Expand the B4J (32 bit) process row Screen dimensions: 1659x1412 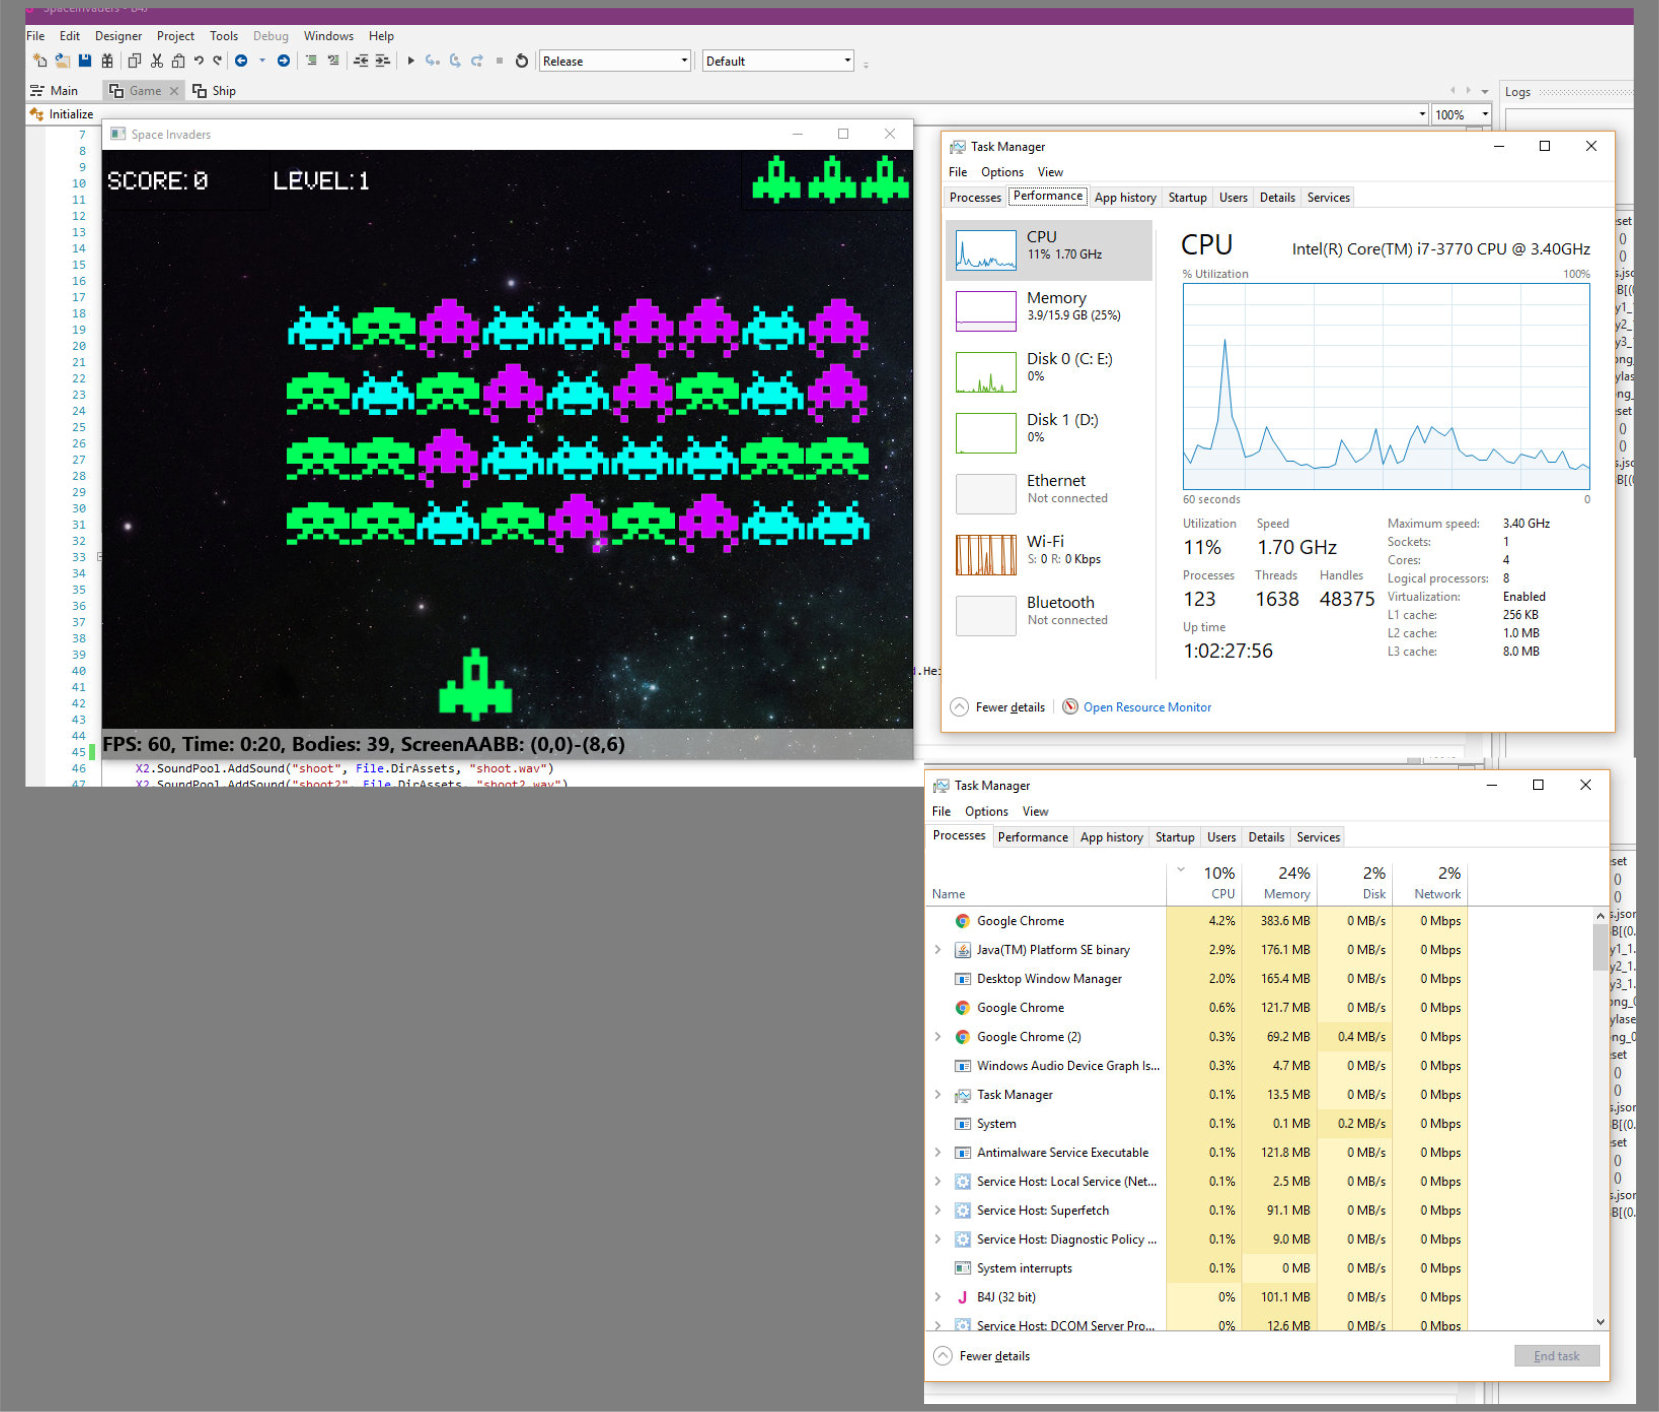click(938, 1297)
